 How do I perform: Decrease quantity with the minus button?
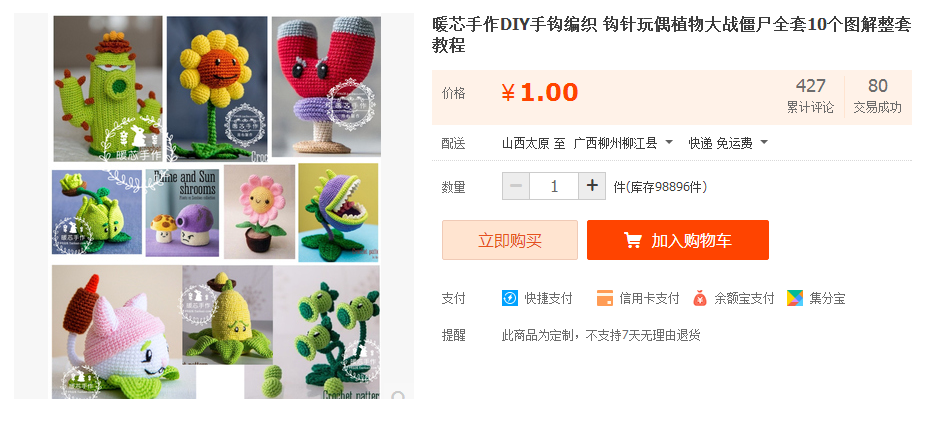516,186
